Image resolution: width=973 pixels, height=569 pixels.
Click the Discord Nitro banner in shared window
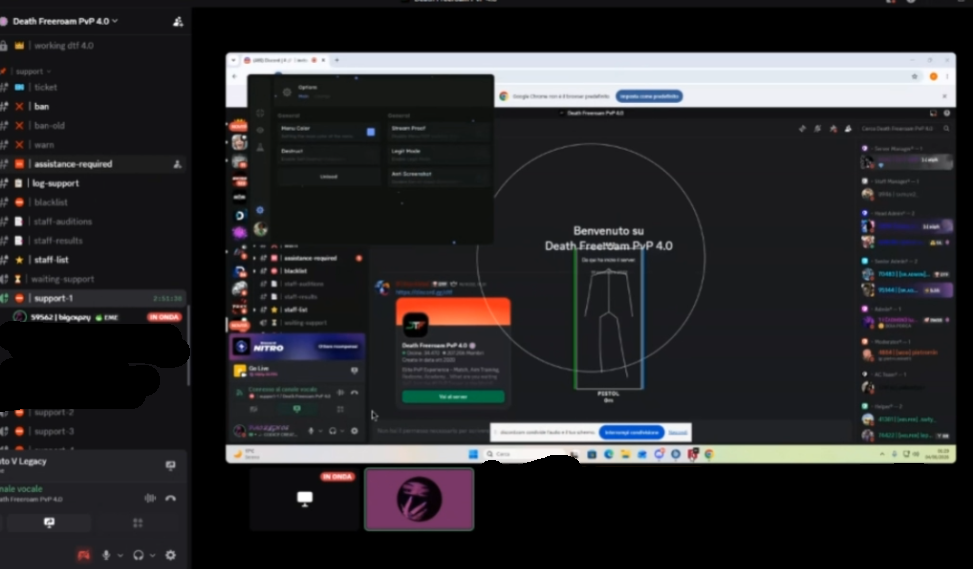pos(297,347)
